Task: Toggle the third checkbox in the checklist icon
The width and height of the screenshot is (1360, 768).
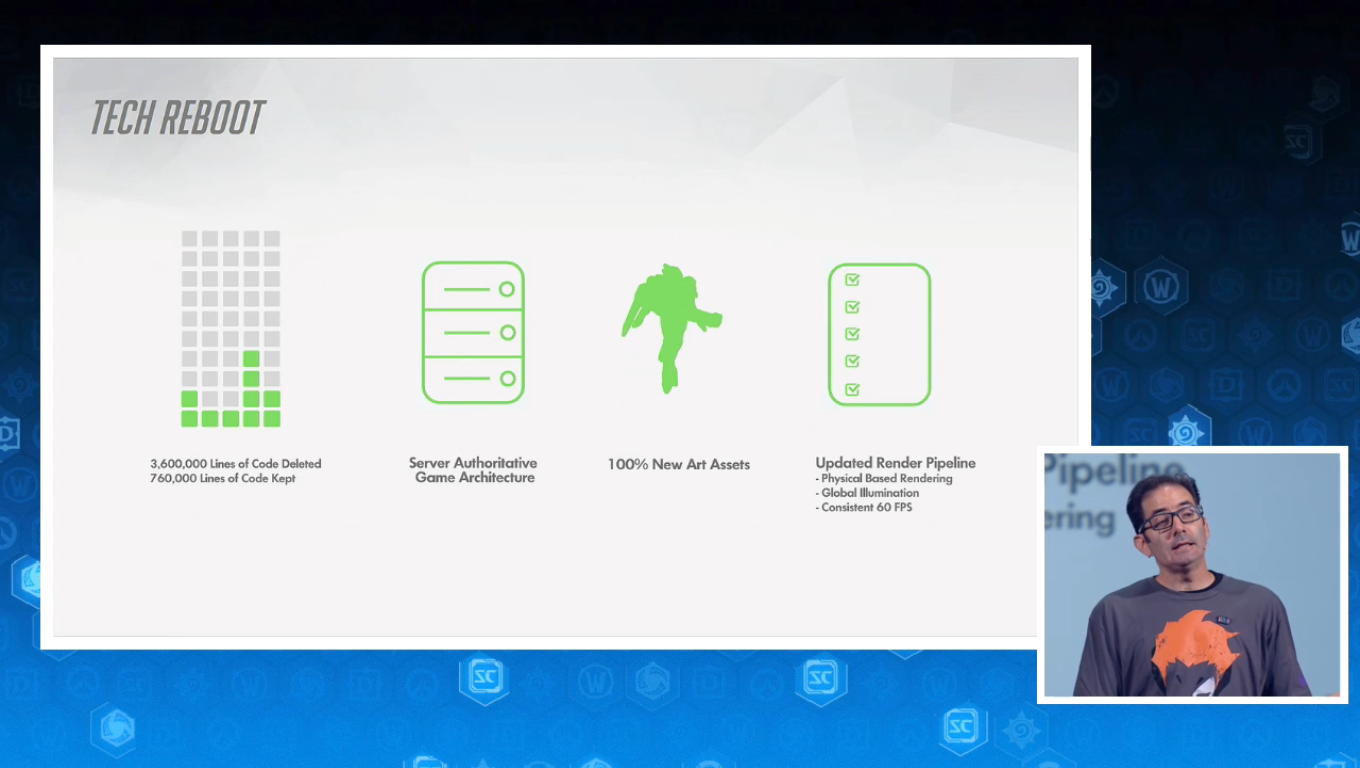Action: [852, 334]
